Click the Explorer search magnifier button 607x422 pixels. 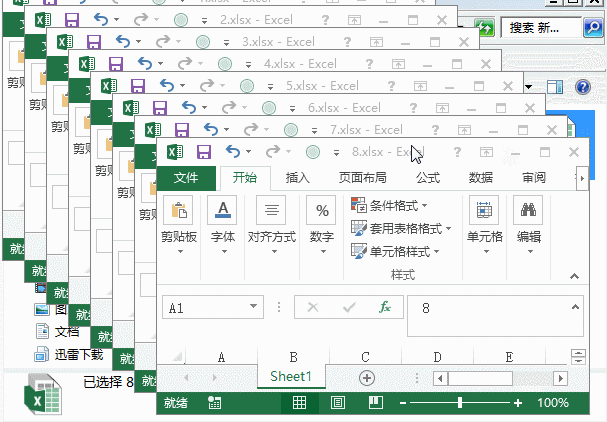[593, 27]
